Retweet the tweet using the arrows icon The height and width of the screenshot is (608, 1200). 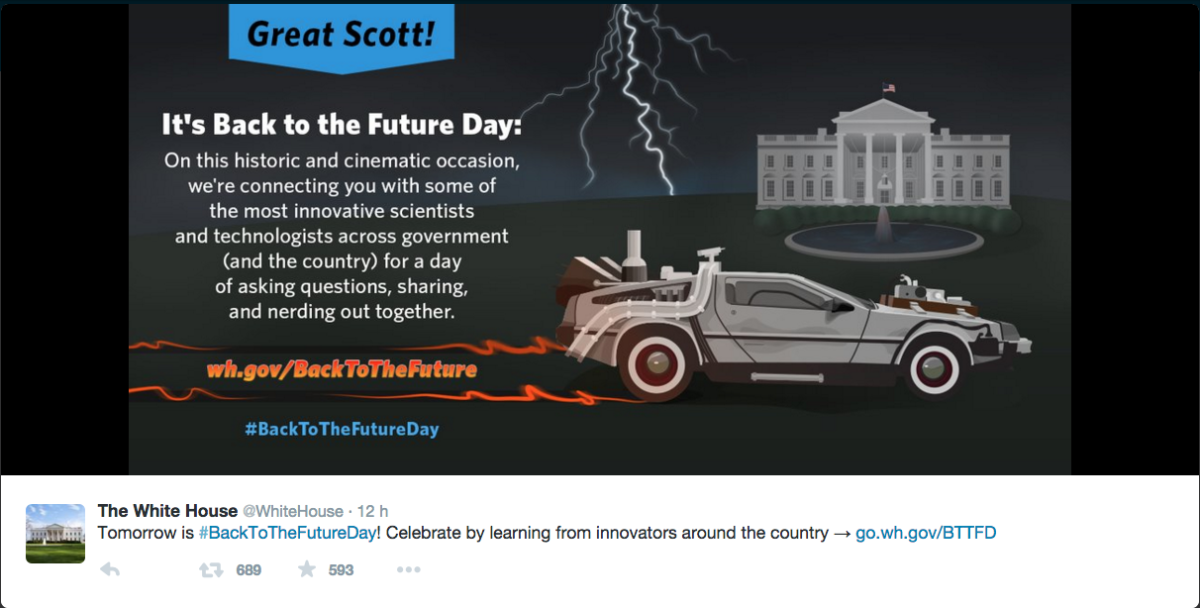(x=210, y=570)
